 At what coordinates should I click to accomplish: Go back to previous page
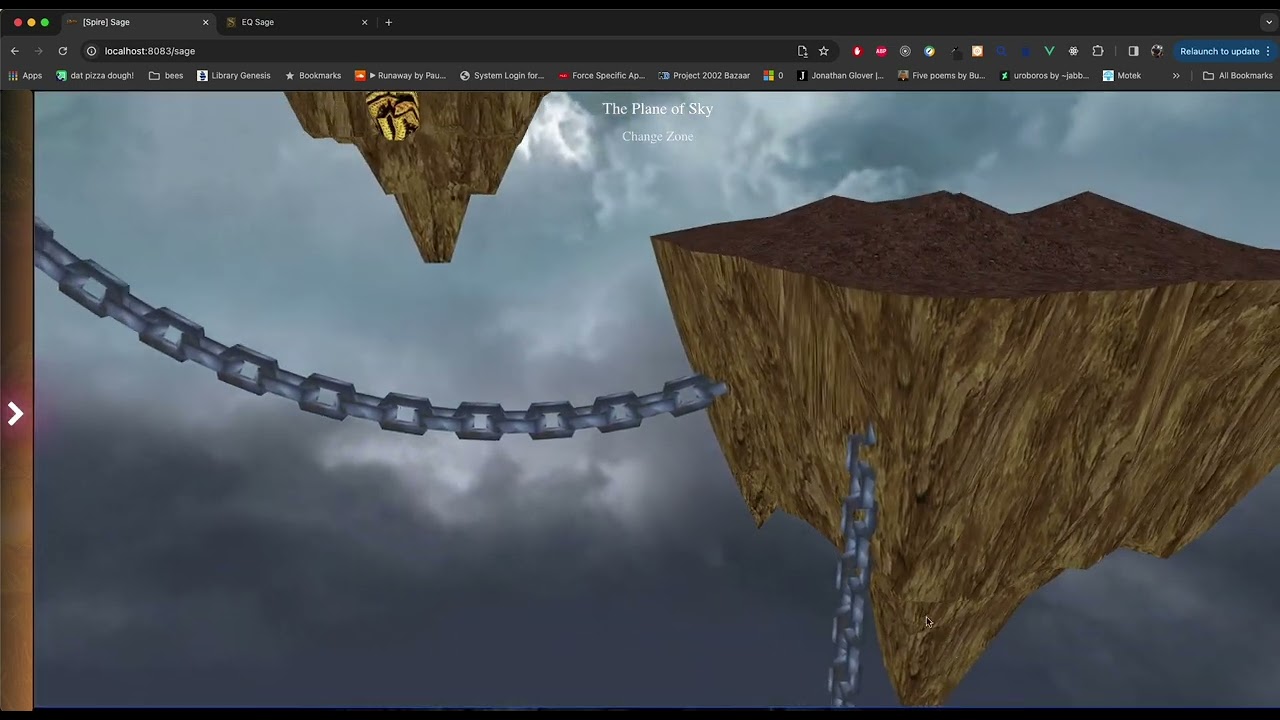click(15, 51)
